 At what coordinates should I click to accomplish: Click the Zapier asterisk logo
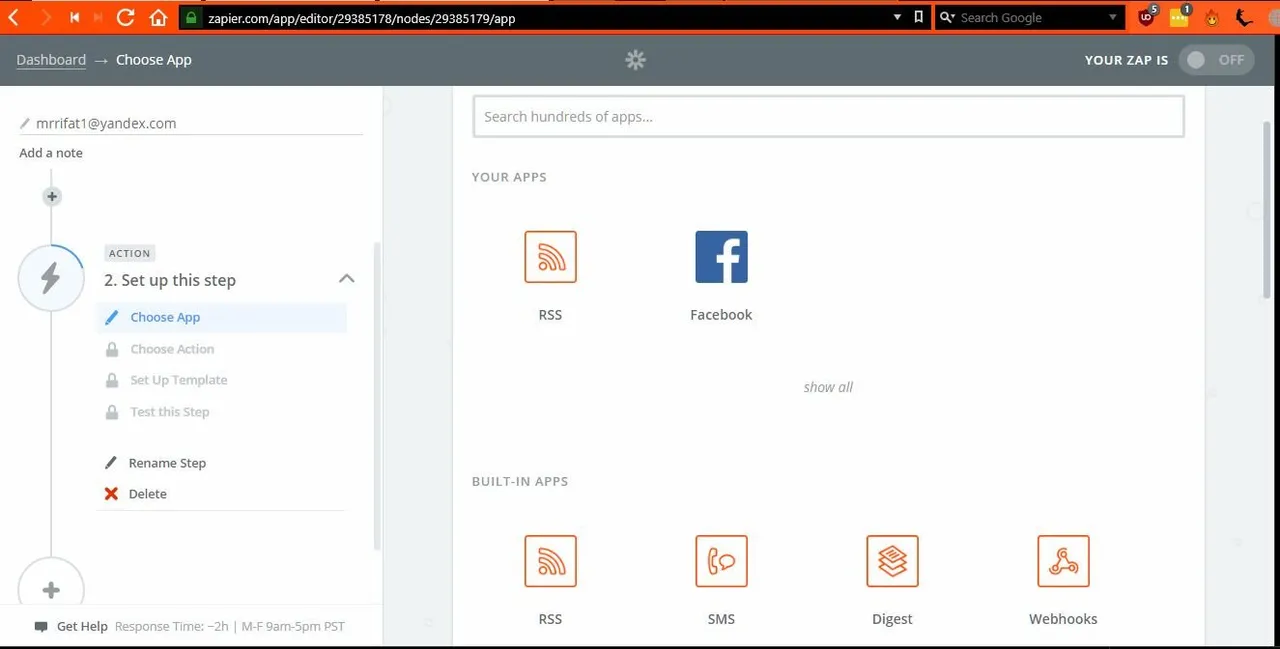click(635, 60)
